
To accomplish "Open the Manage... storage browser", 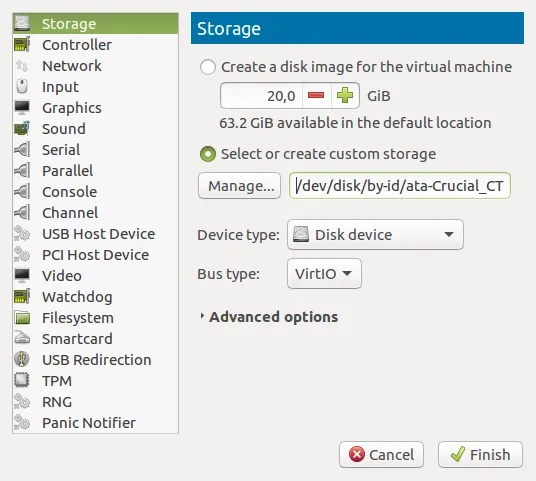I will 239,186.
